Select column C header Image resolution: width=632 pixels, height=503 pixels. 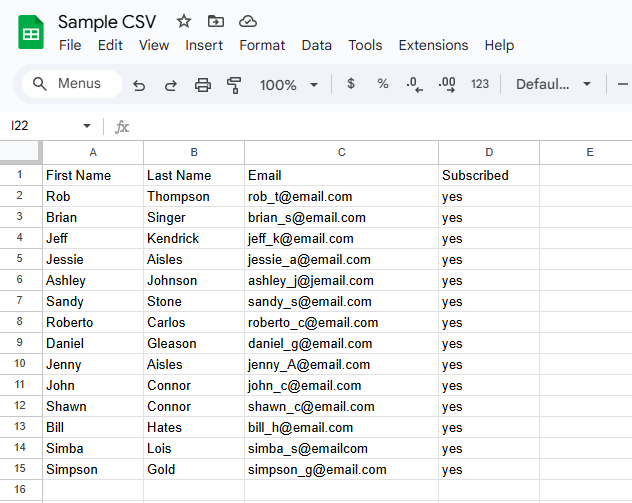coord(341,152)
